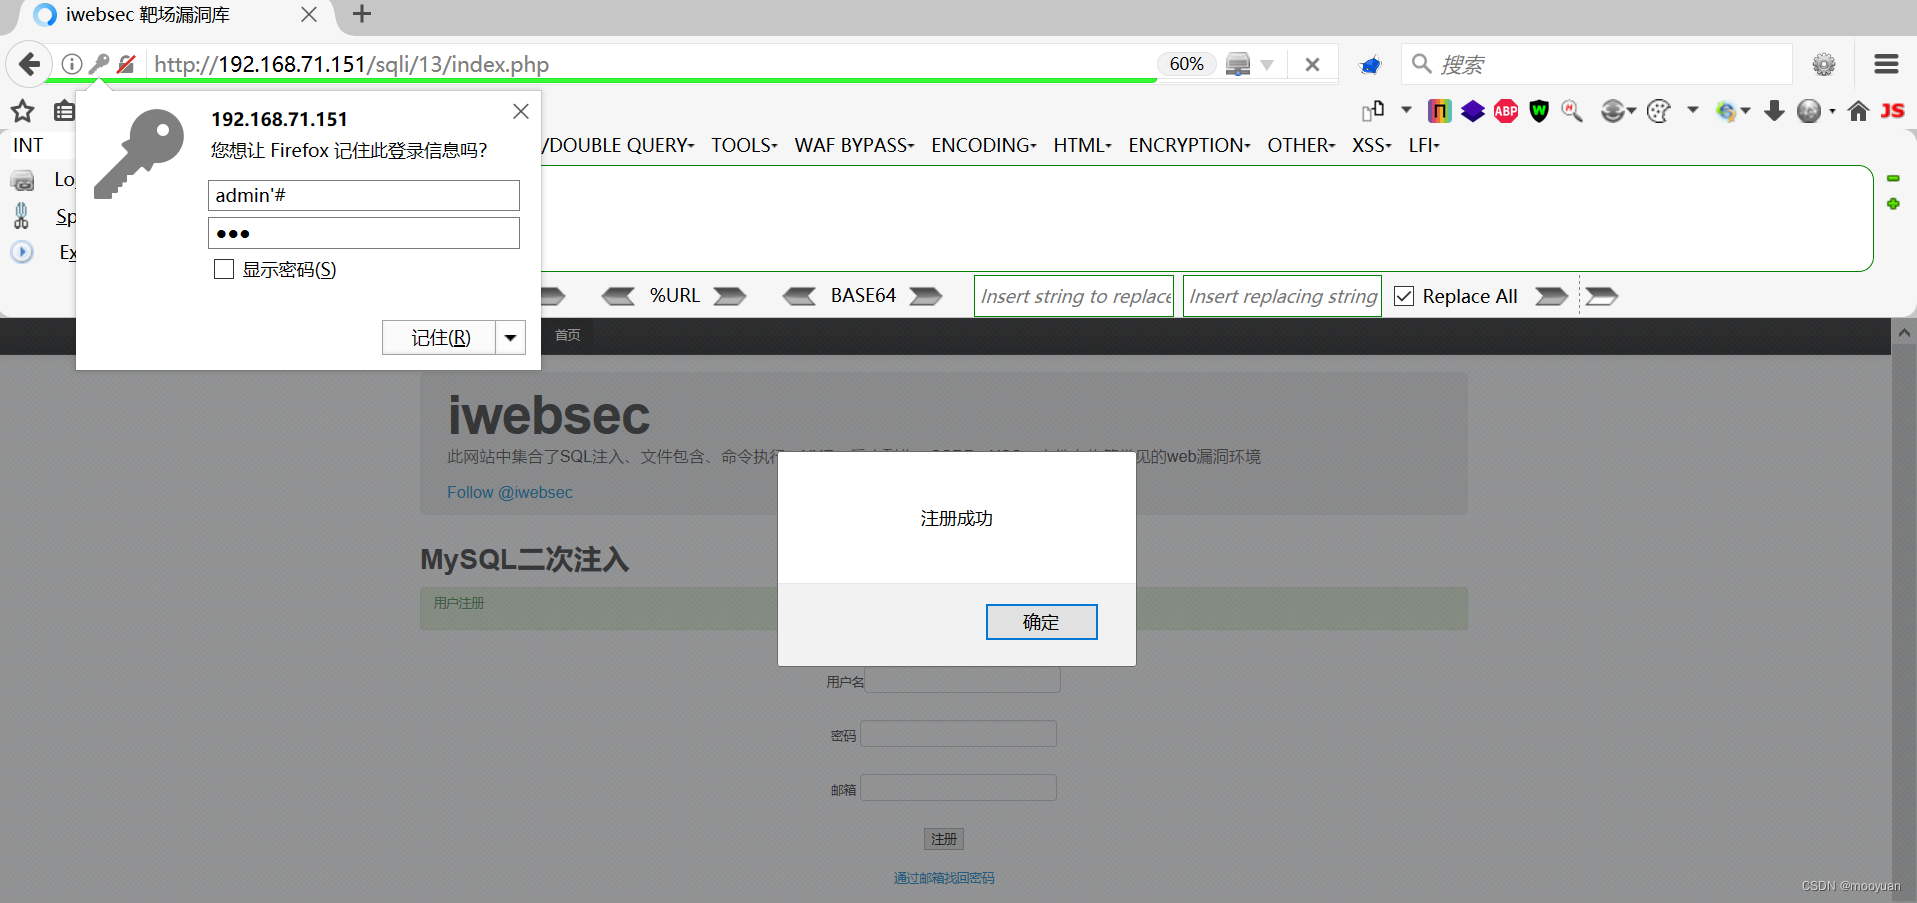Click the cookie manager icon
Viewport: 1917px width, 903px height.
click(1658, 111)
